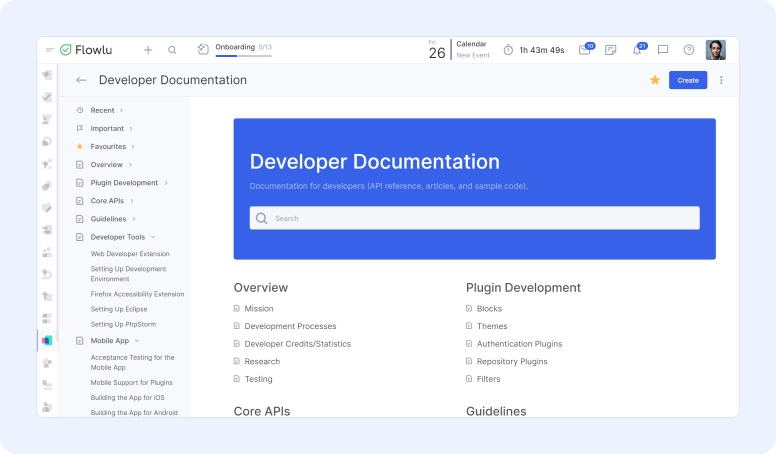Go back with the left arrow icon
This screenshot has height=454, width=776.
pos(82,80)
